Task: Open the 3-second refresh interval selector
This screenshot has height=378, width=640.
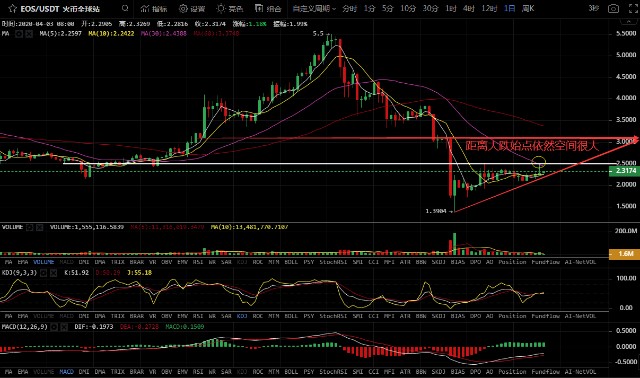Action: coord(593,8)
